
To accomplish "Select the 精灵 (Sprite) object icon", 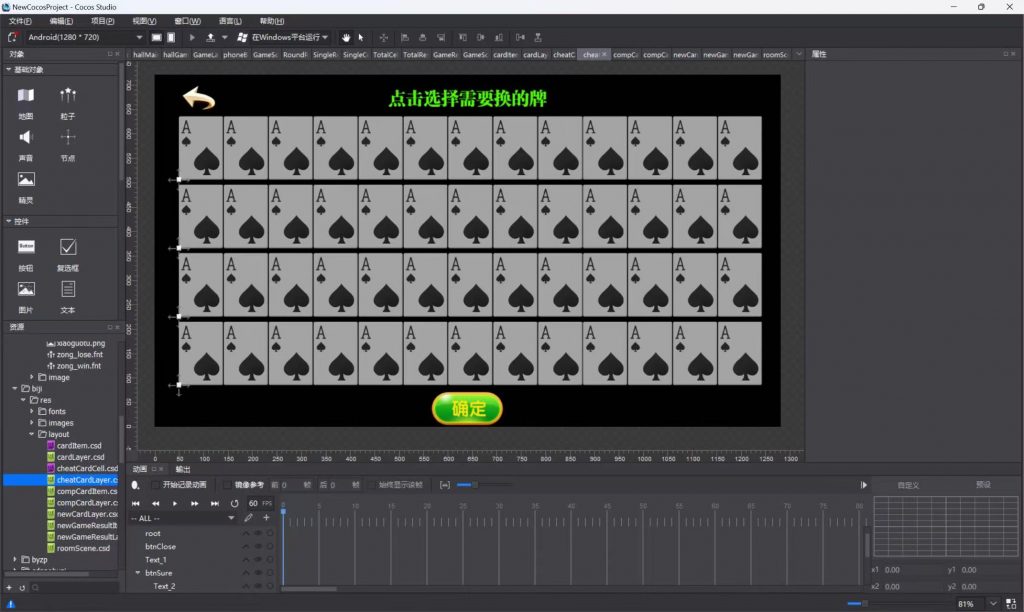I will point(26,181).
